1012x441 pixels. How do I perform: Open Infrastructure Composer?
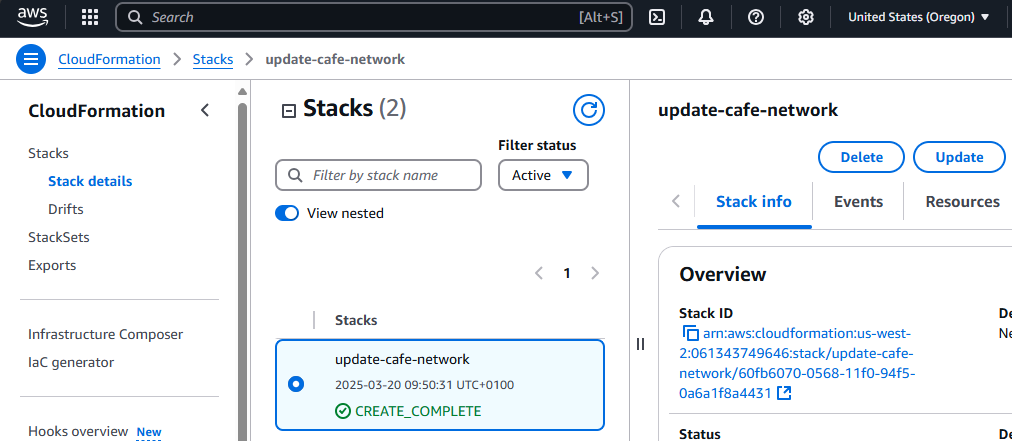tap(106, 334)
